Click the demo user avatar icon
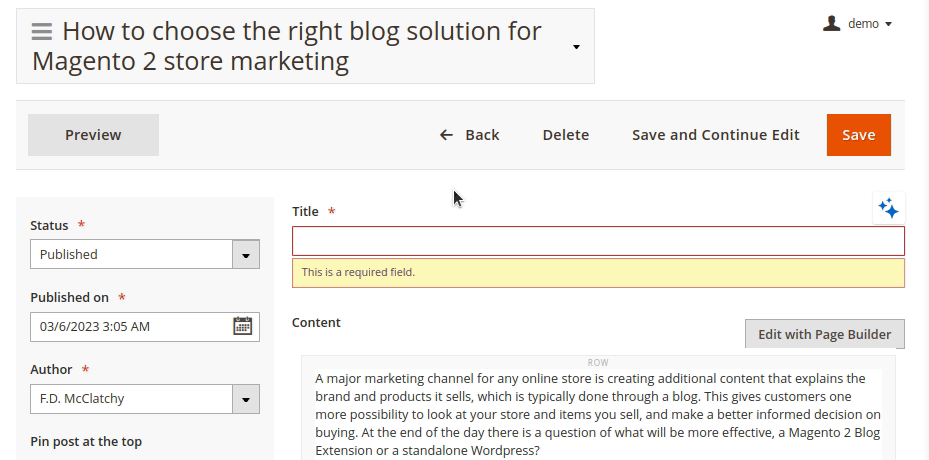Screen dimensions: 929x460 (831, 23)
